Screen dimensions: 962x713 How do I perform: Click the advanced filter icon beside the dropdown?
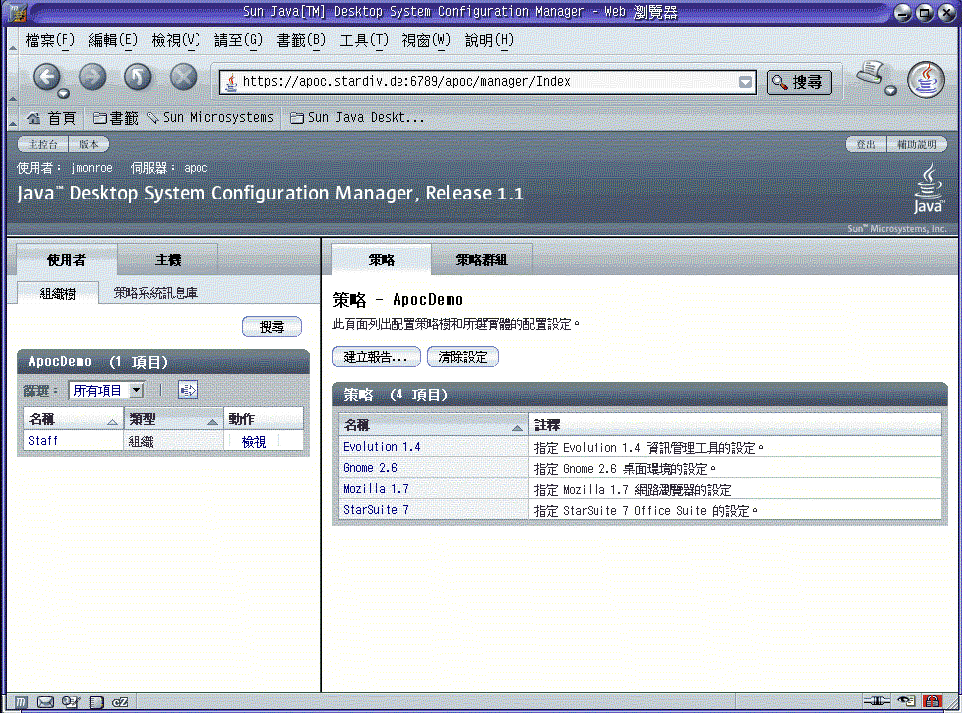click(x=188, y=390)
